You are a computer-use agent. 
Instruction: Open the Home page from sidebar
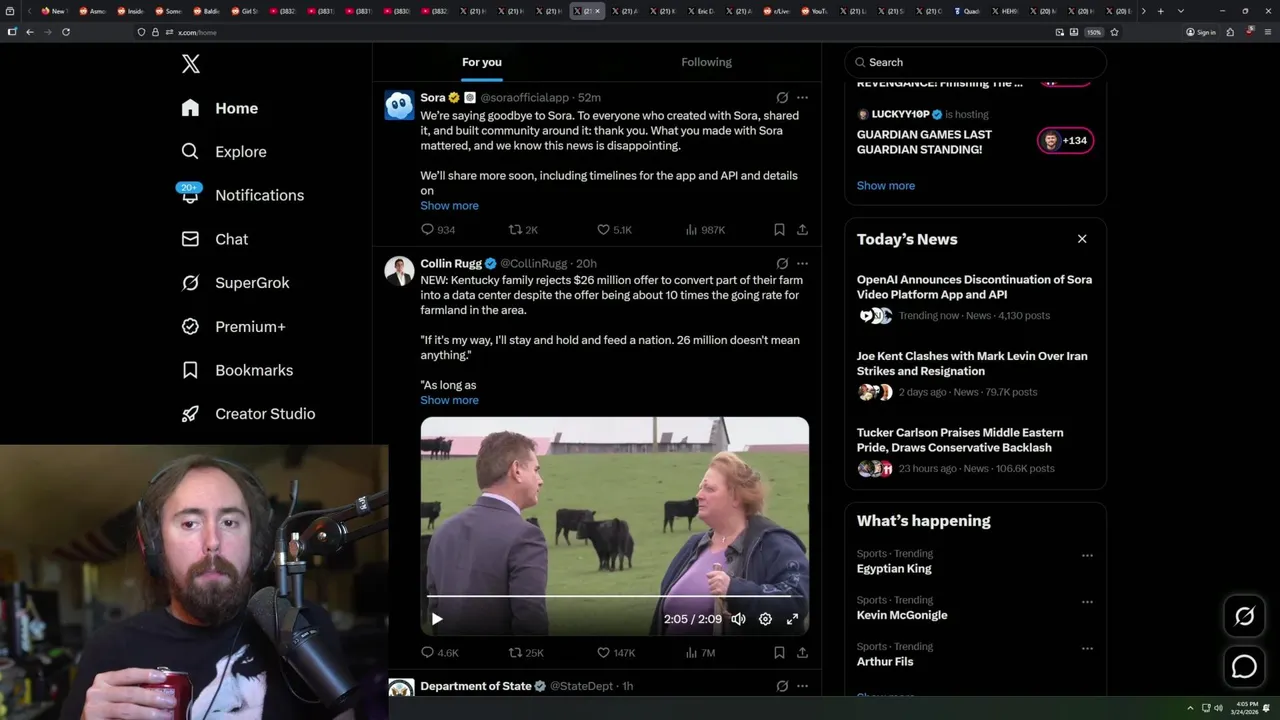click(x=220, y=108)
